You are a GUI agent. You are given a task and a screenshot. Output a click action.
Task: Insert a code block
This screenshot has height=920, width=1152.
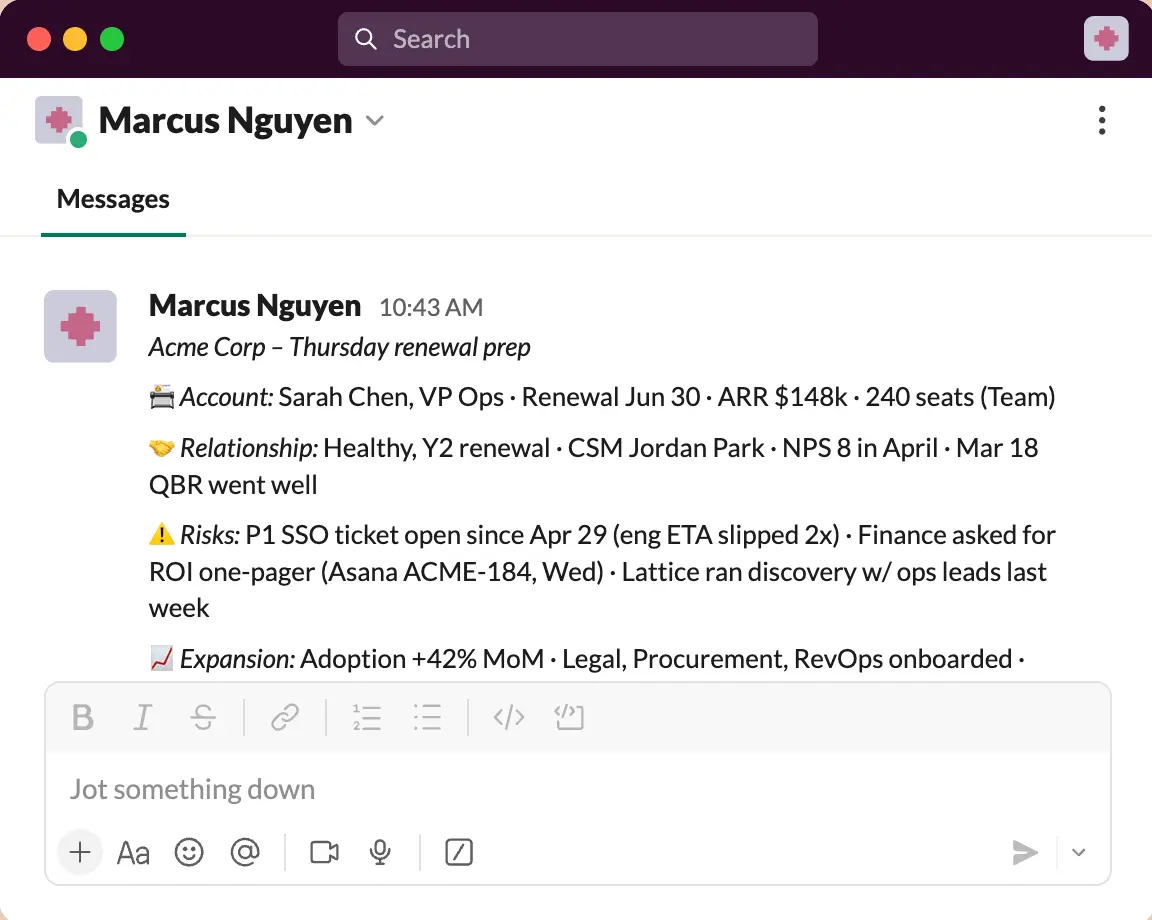(x=569, y=717)
